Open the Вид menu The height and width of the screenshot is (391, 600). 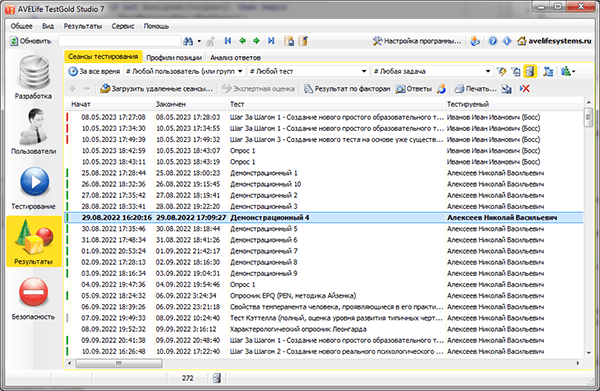coord(48,26)
